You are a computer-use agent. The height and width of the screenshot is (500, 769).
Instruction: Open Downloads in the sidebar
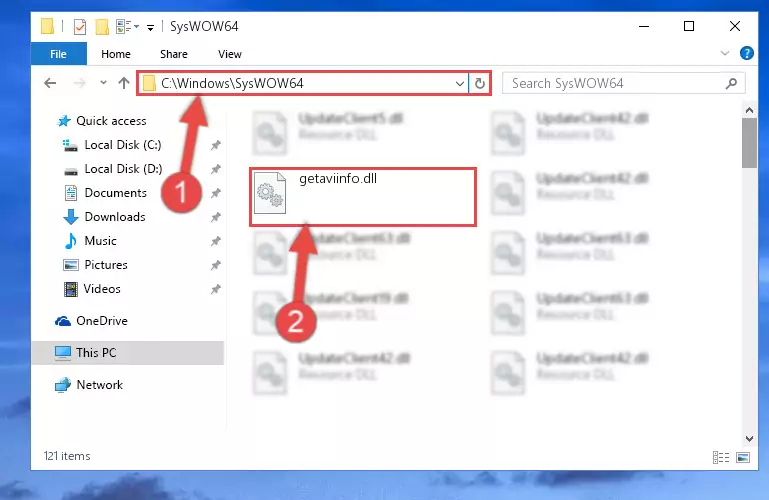[115, 217]
